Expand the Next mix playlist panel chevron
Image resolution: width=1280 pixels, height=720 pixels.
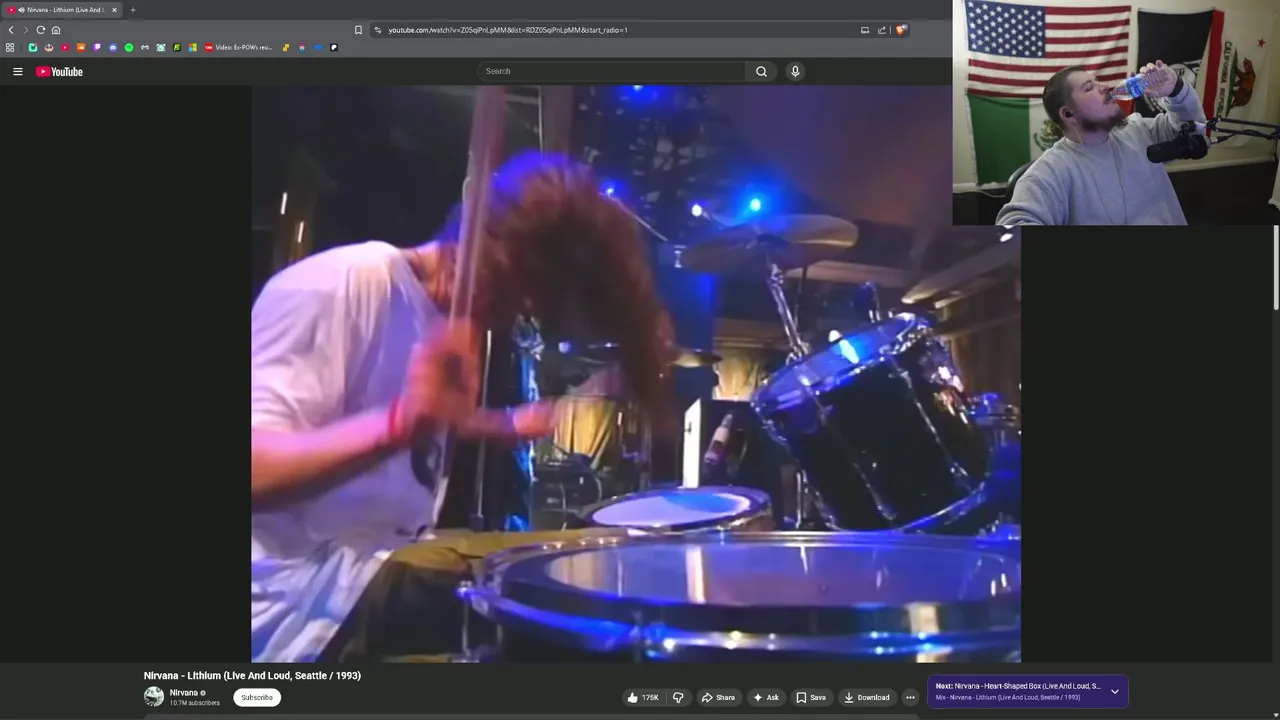[x=1115, y=691]
